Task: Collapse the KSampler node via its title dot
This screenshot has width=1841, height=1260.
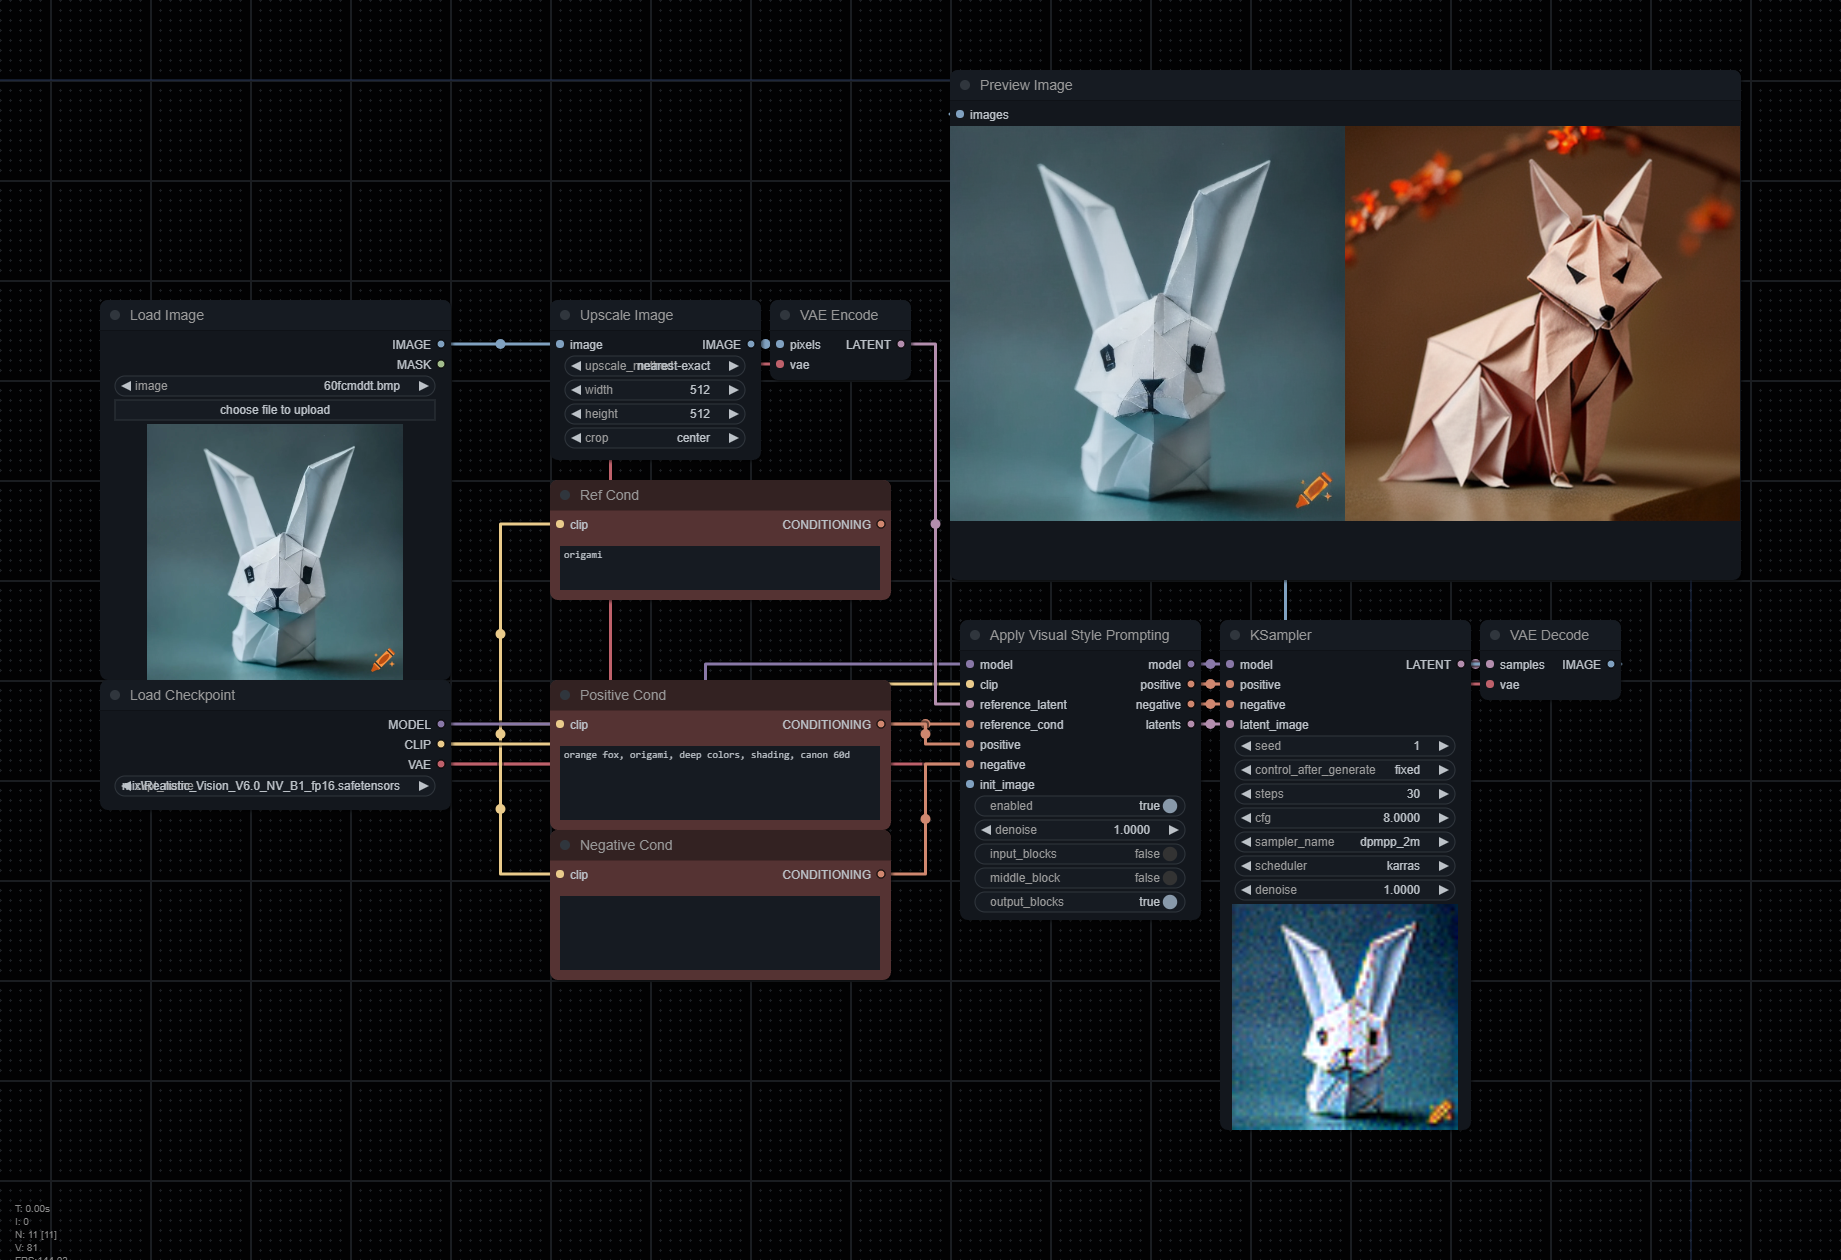Action: pos(1235,635)
